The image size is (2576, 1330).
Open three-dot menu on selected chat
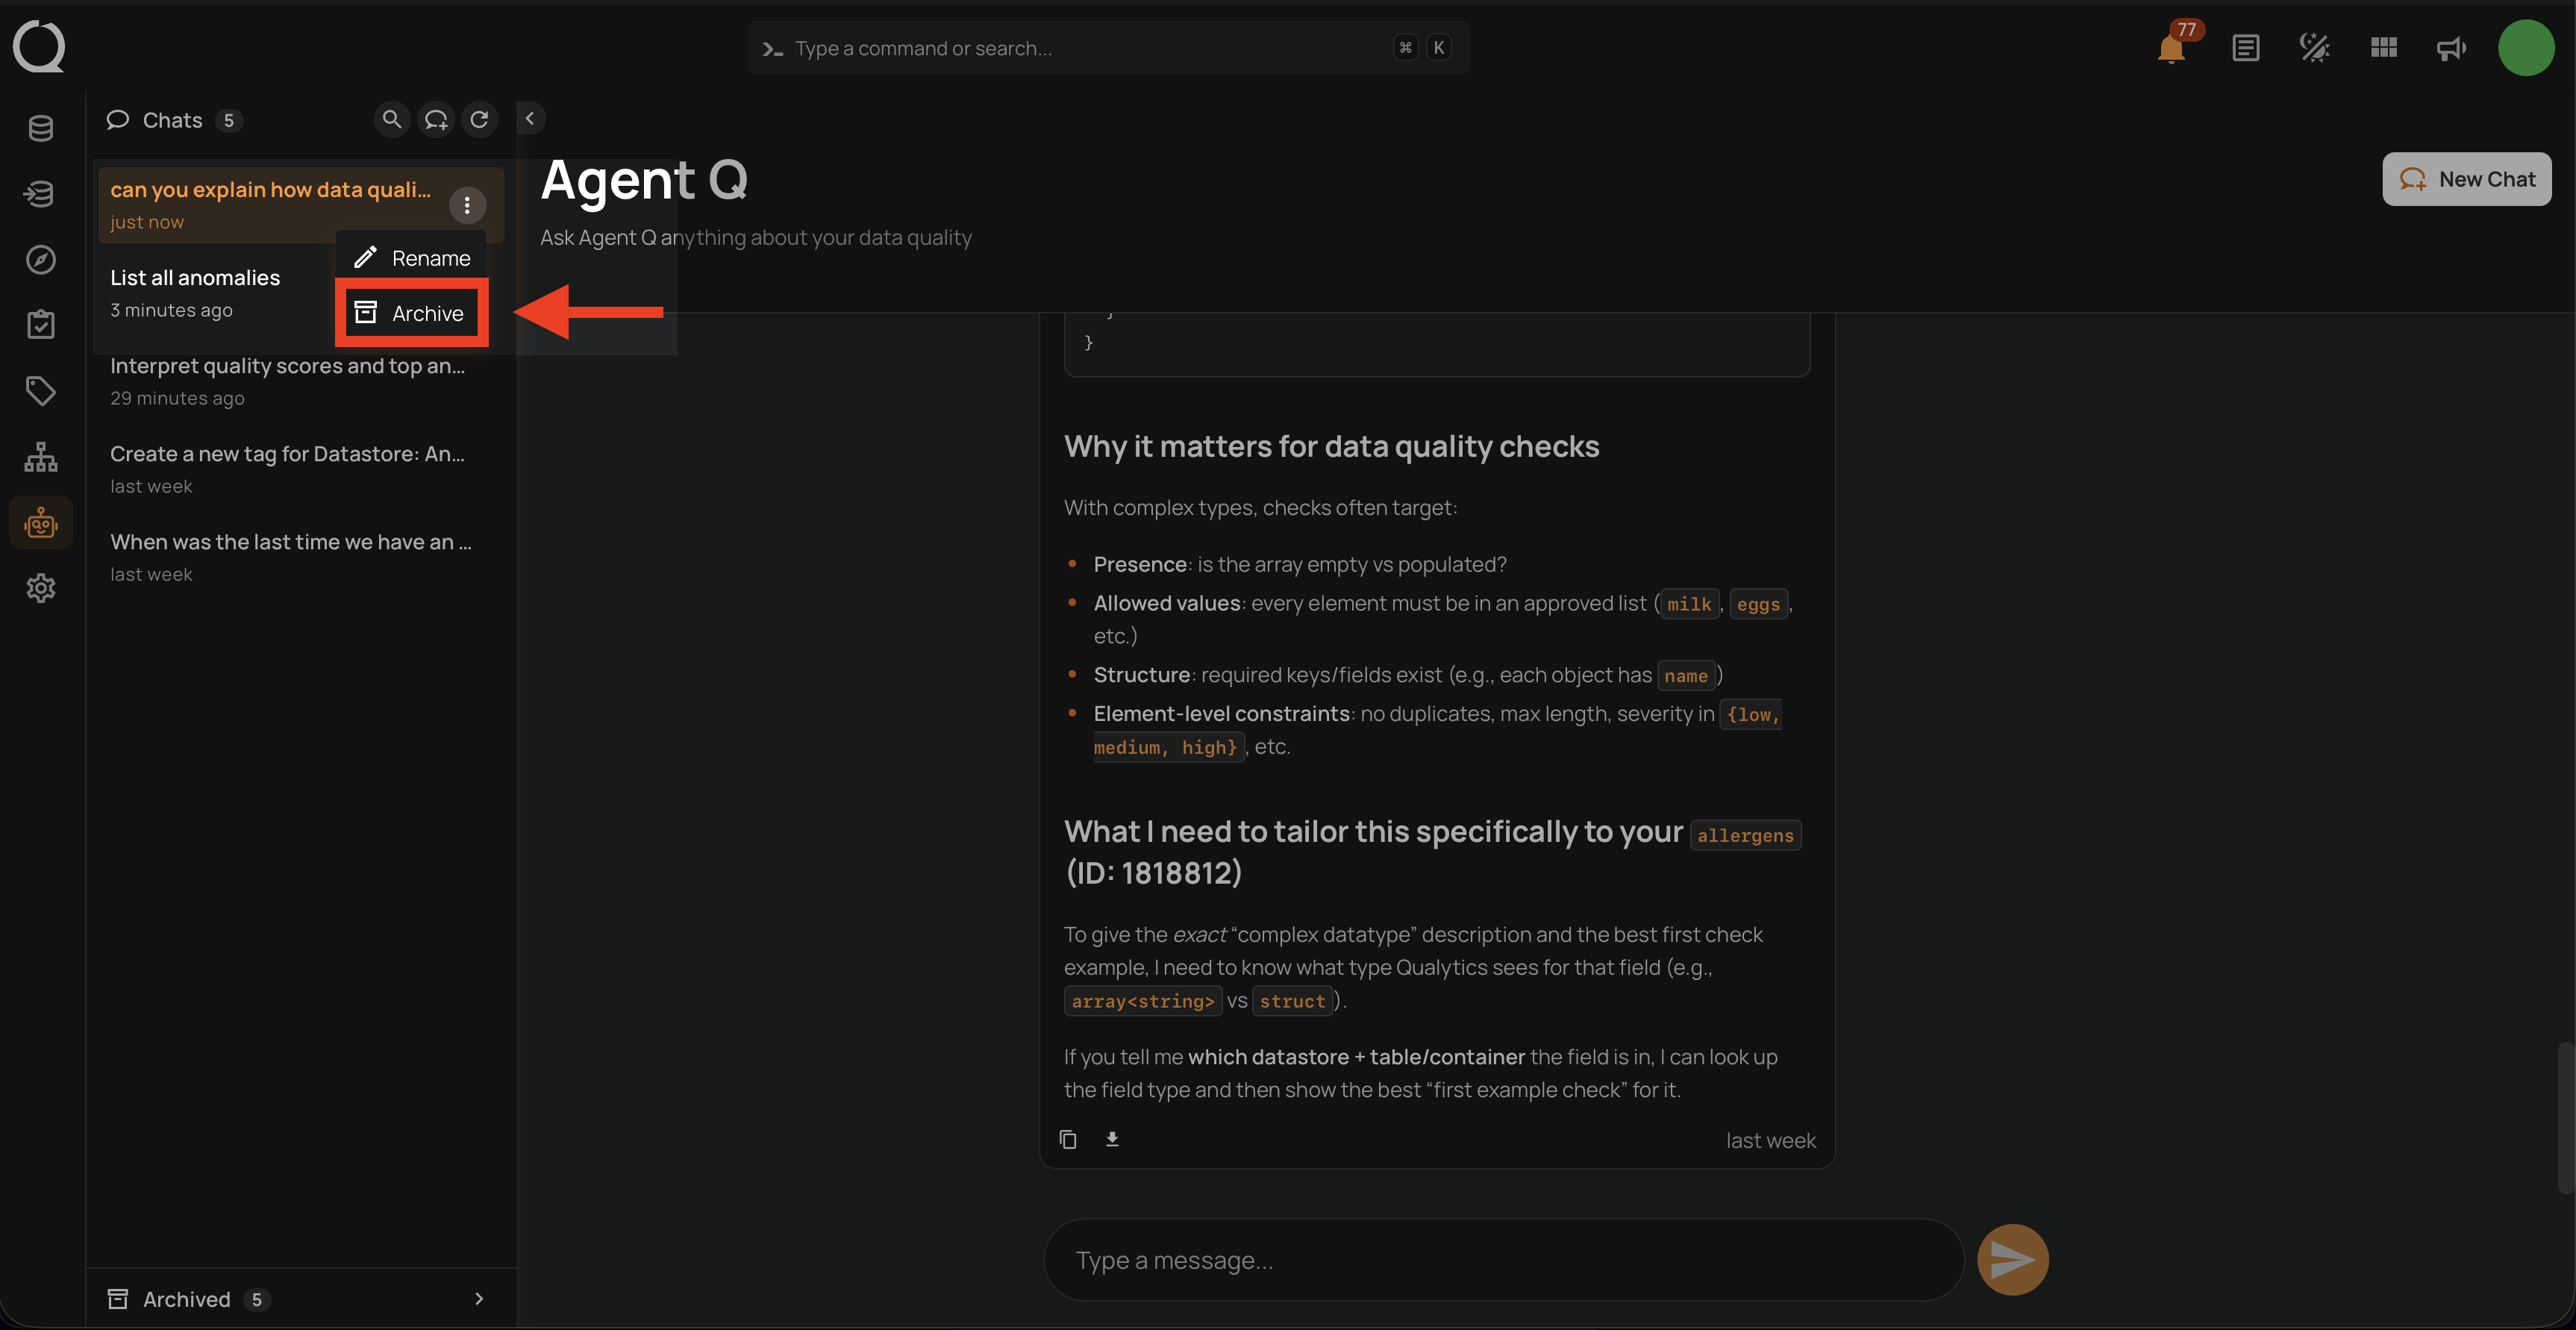point(467,205)
